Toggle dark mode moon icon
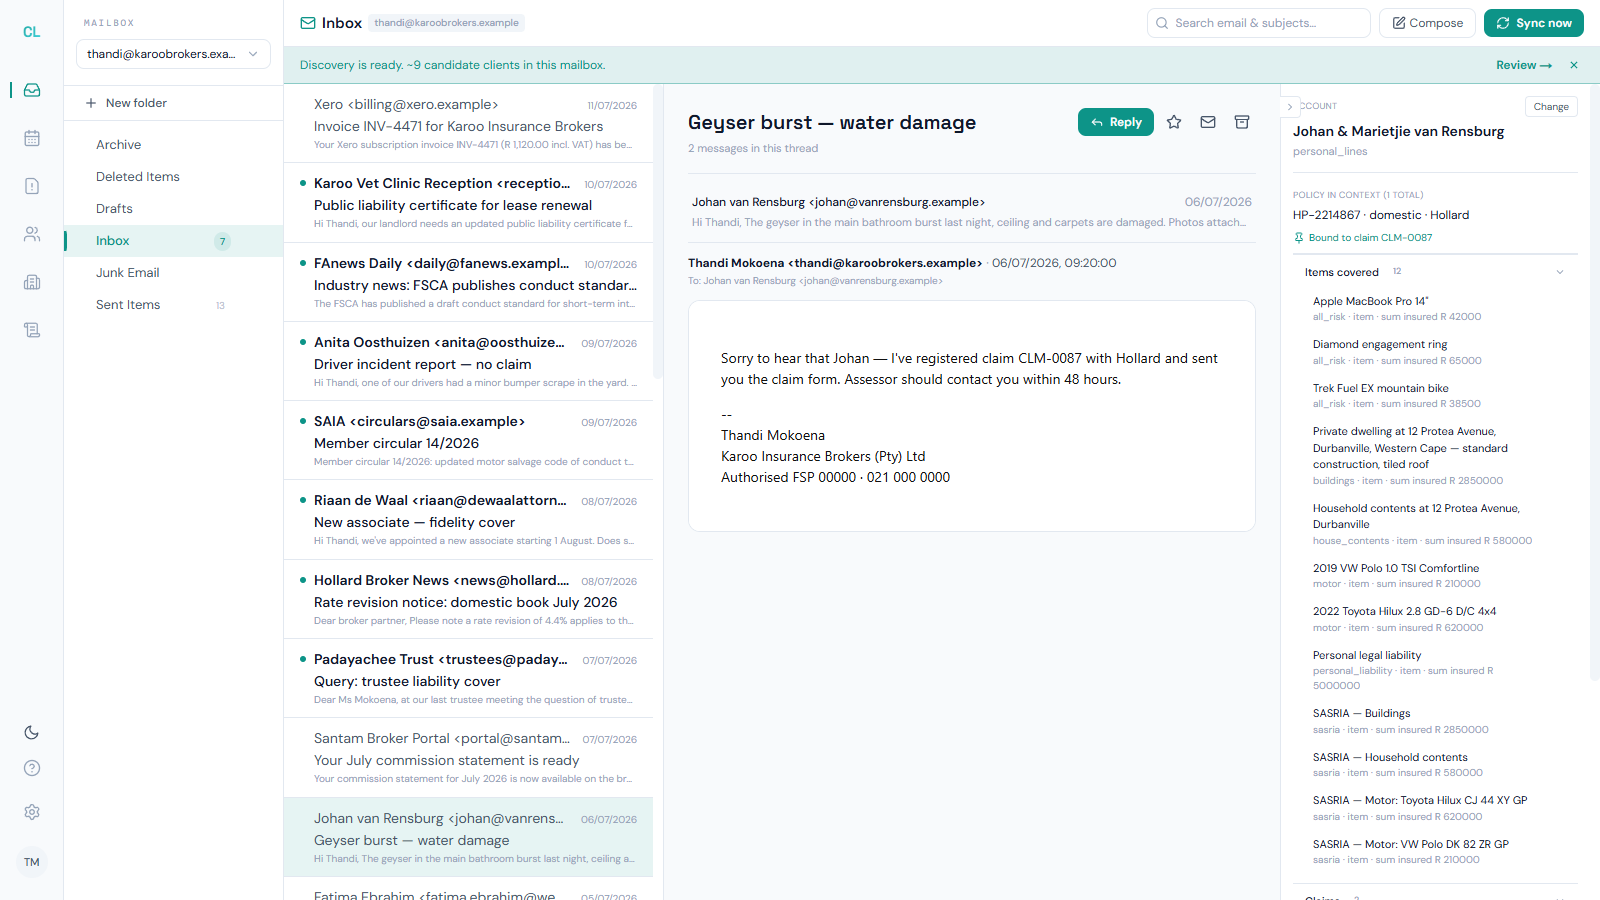 click(32, 732)
